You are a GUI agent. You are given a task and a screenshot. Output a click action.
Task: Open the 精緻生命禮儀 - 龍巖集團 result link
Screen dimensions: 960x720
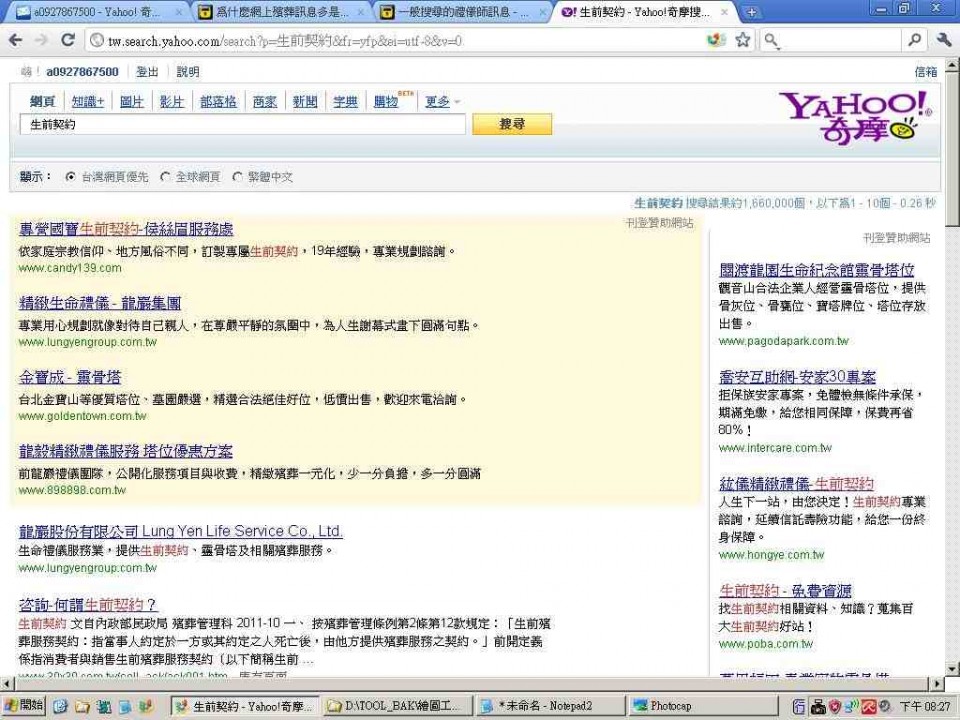click(x=100, y=303)
